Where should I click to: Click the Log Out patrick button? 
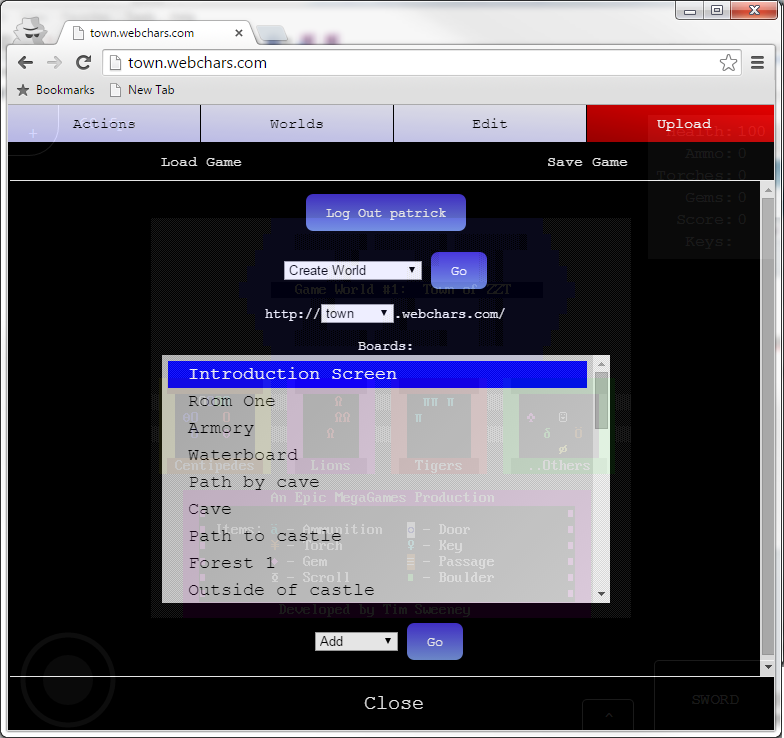[385, 213]
